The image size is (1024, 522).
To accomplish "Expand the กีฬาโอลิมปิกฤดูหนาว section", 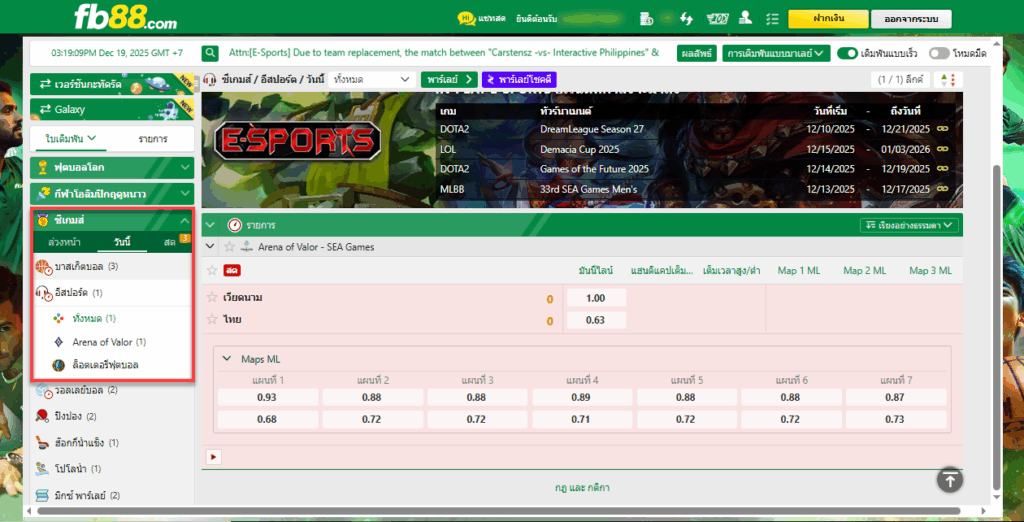I will 112,194.
